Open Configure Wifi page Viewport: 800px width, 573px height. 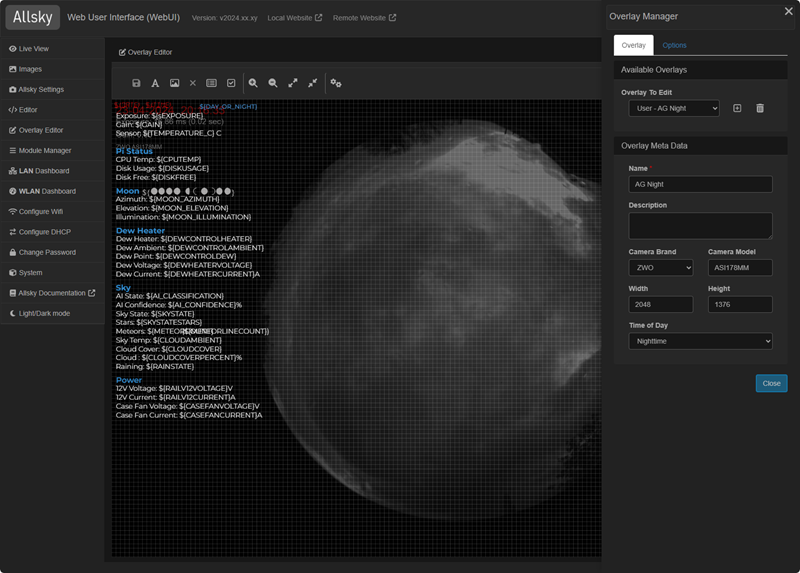pyautogui.click(x=53, y=212)
